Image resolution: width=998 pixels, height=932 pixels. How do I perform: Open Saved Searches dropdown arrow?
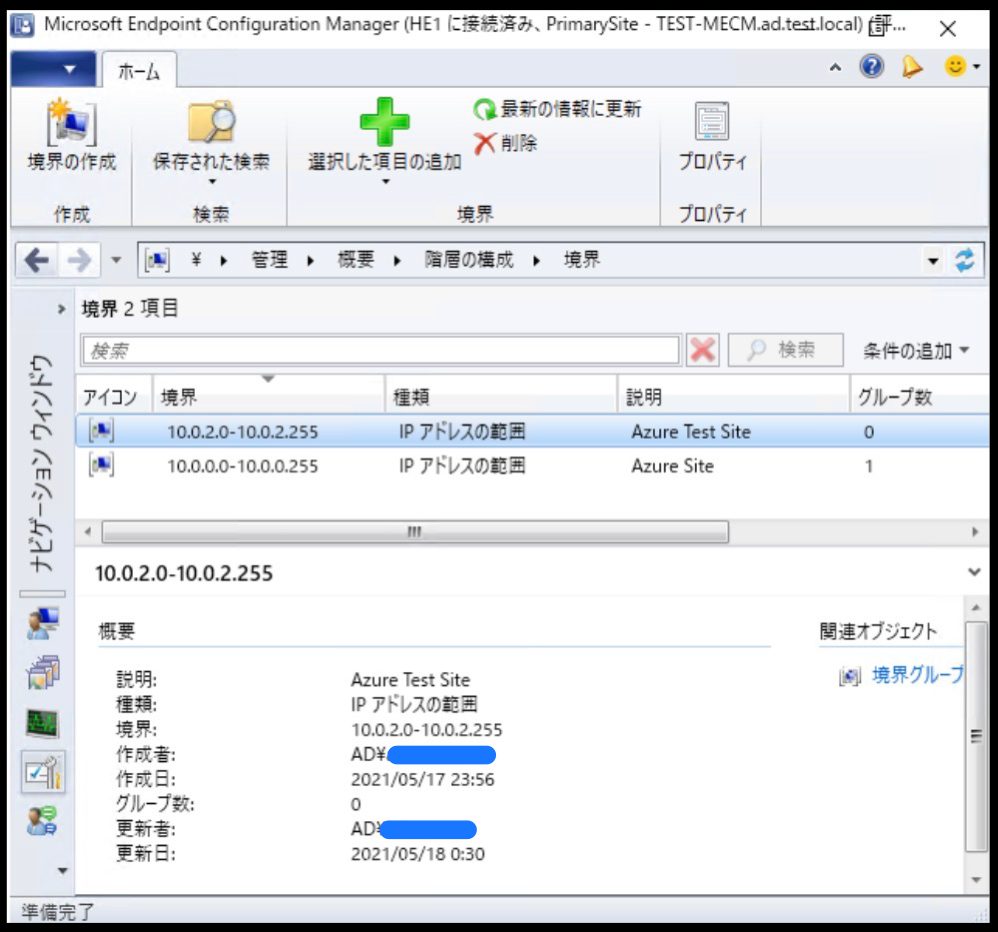212,182
